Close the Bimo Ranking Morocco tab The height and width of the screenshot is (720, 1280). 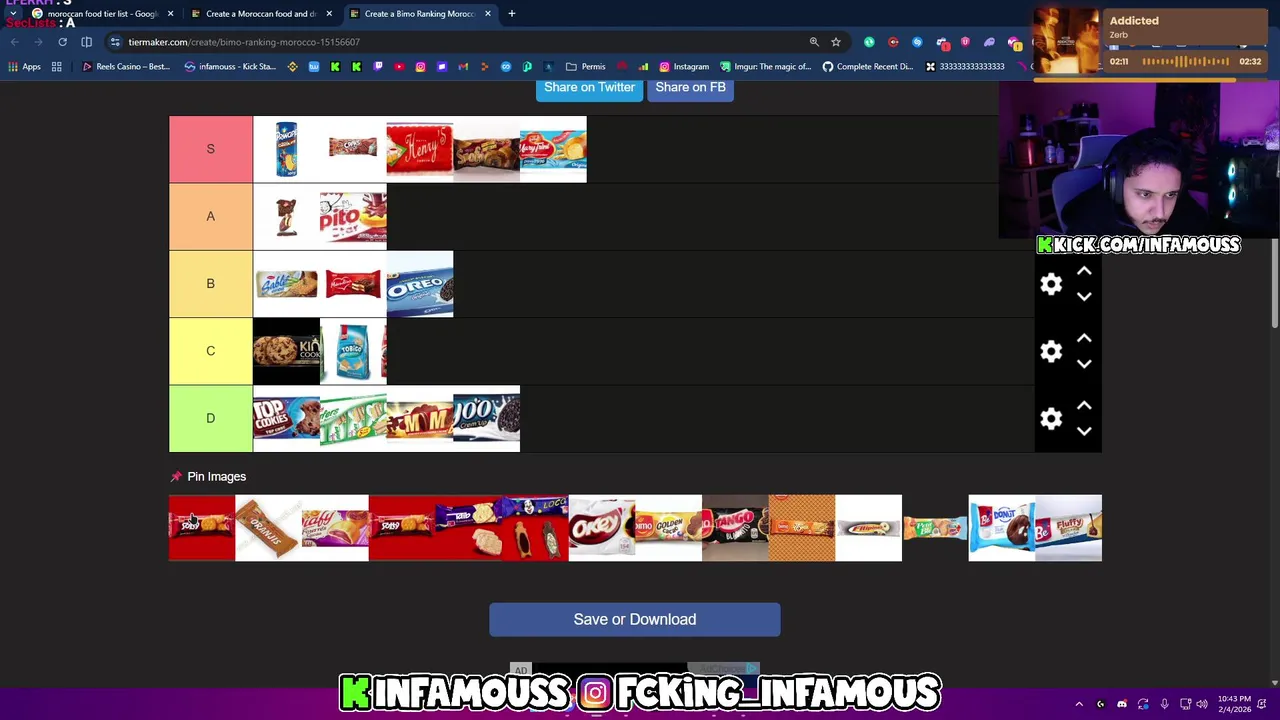pyautogui.click(x=487, y=14)
